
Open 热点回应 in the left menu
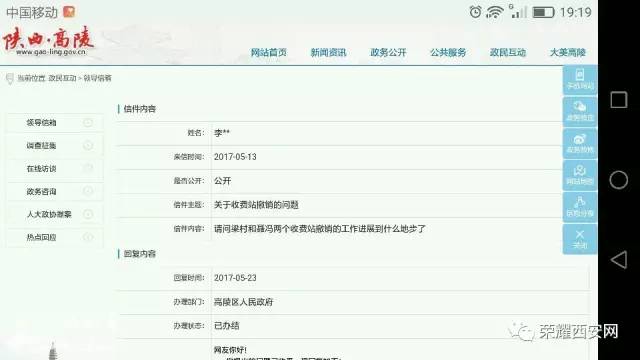(x=41, y=237)
